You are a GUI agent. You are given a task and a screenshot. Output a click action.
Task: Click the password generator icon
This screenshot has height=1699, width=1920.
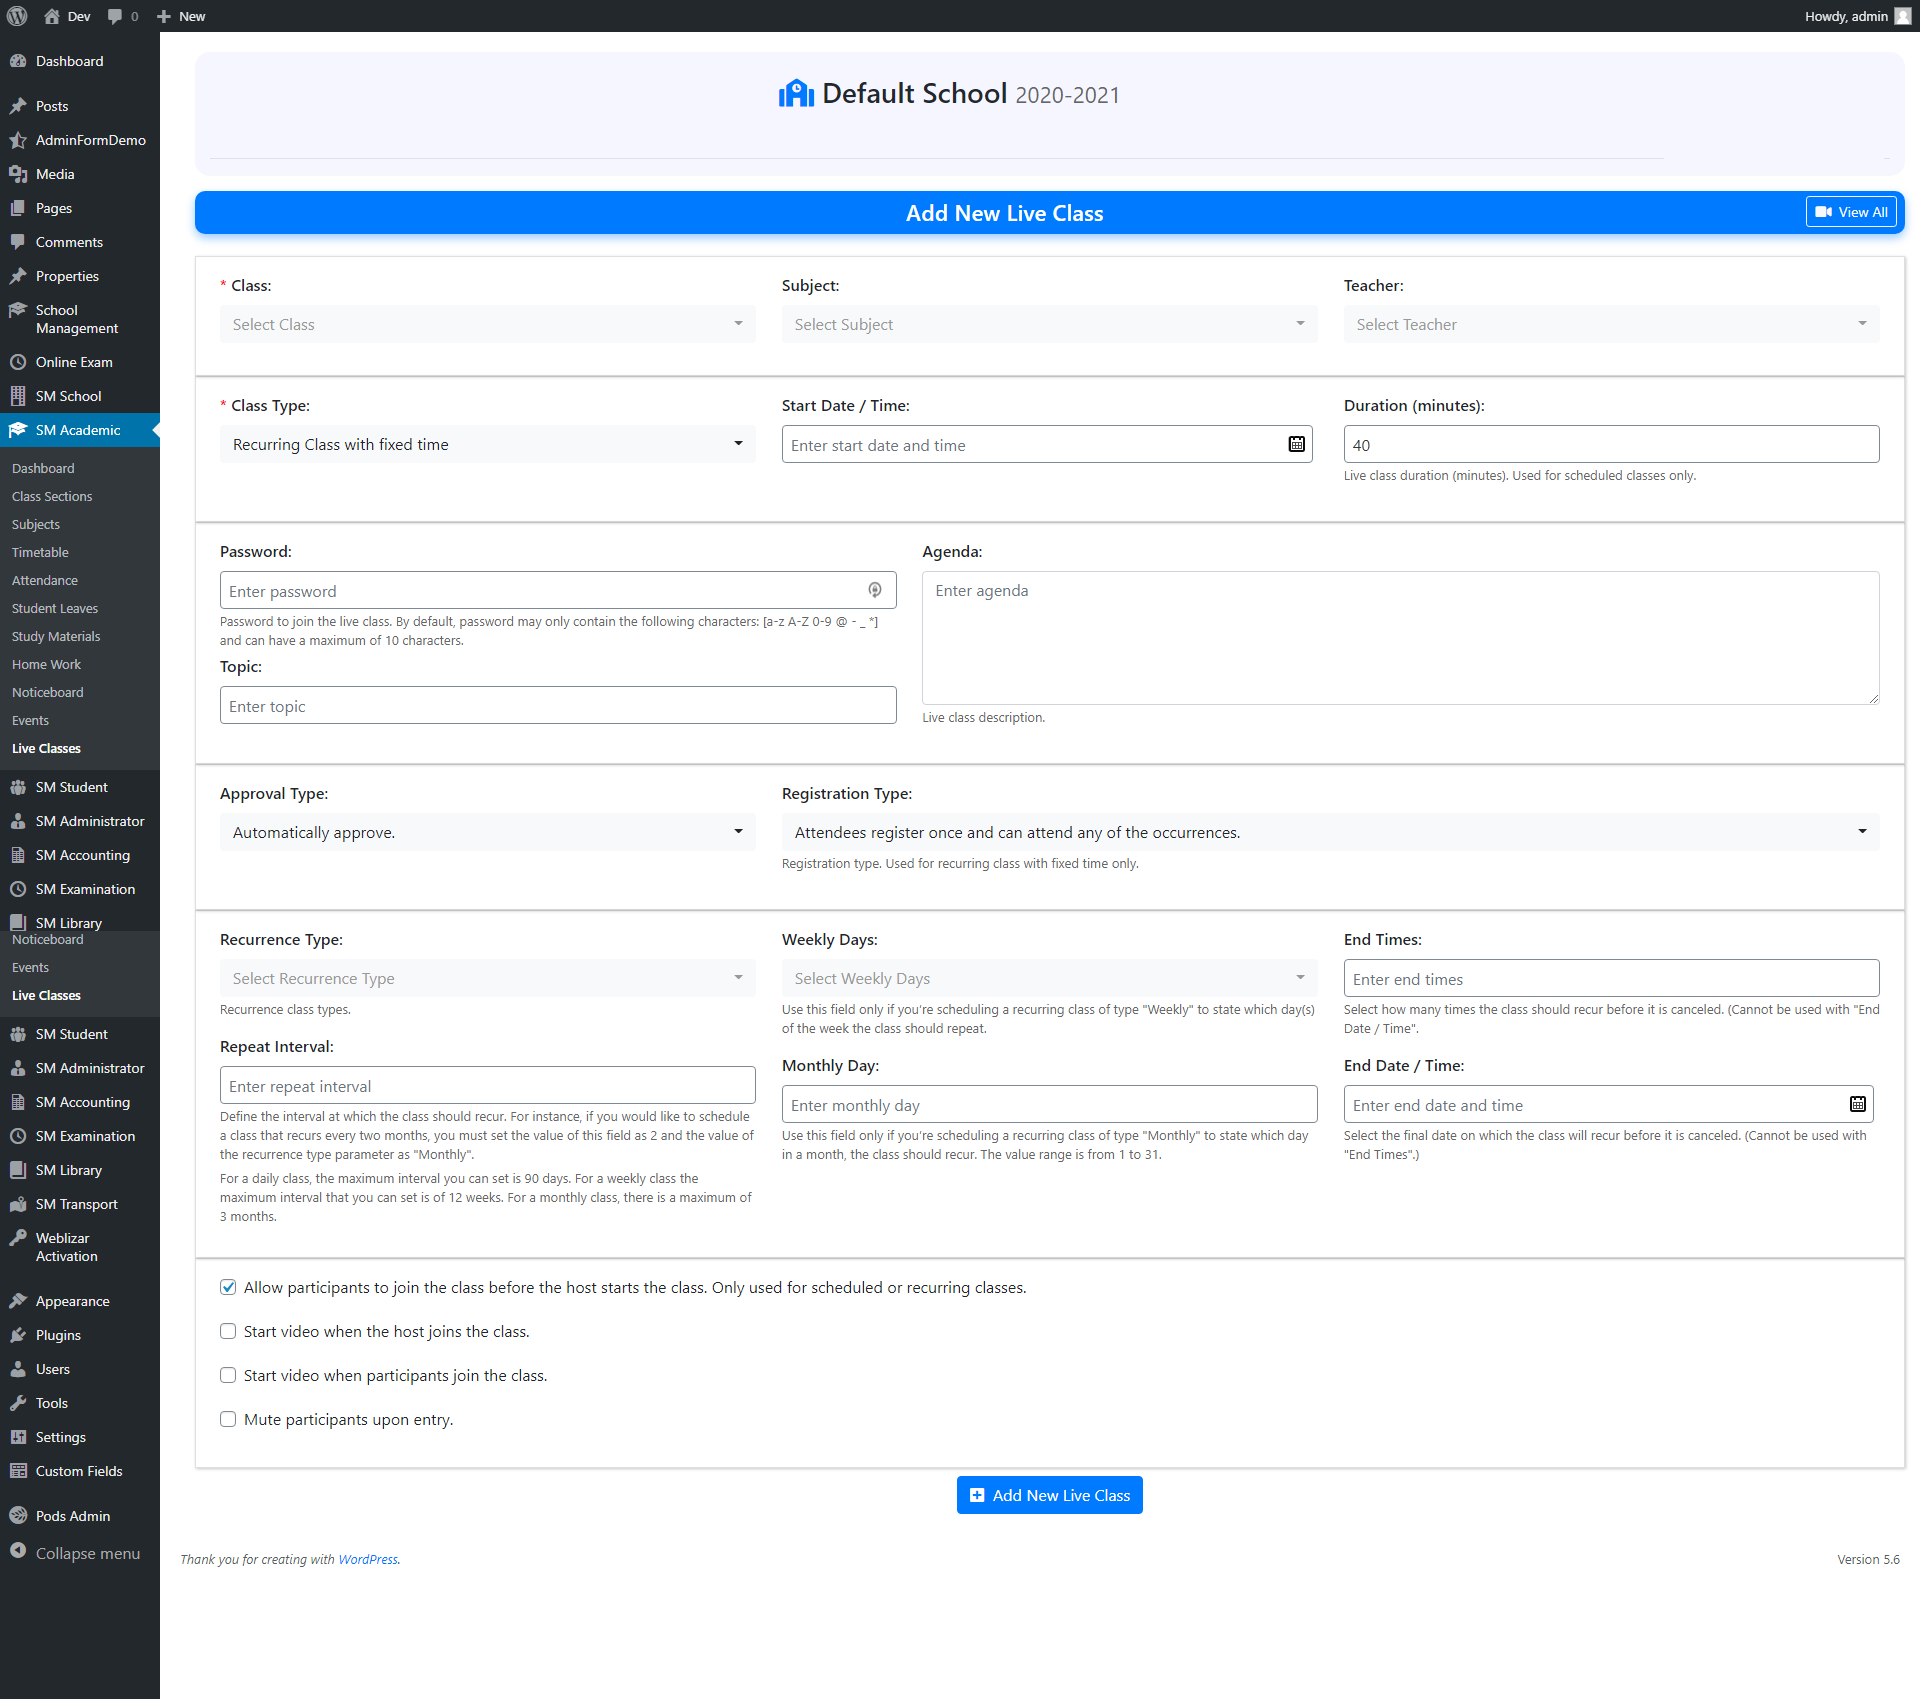pos(875,590)
